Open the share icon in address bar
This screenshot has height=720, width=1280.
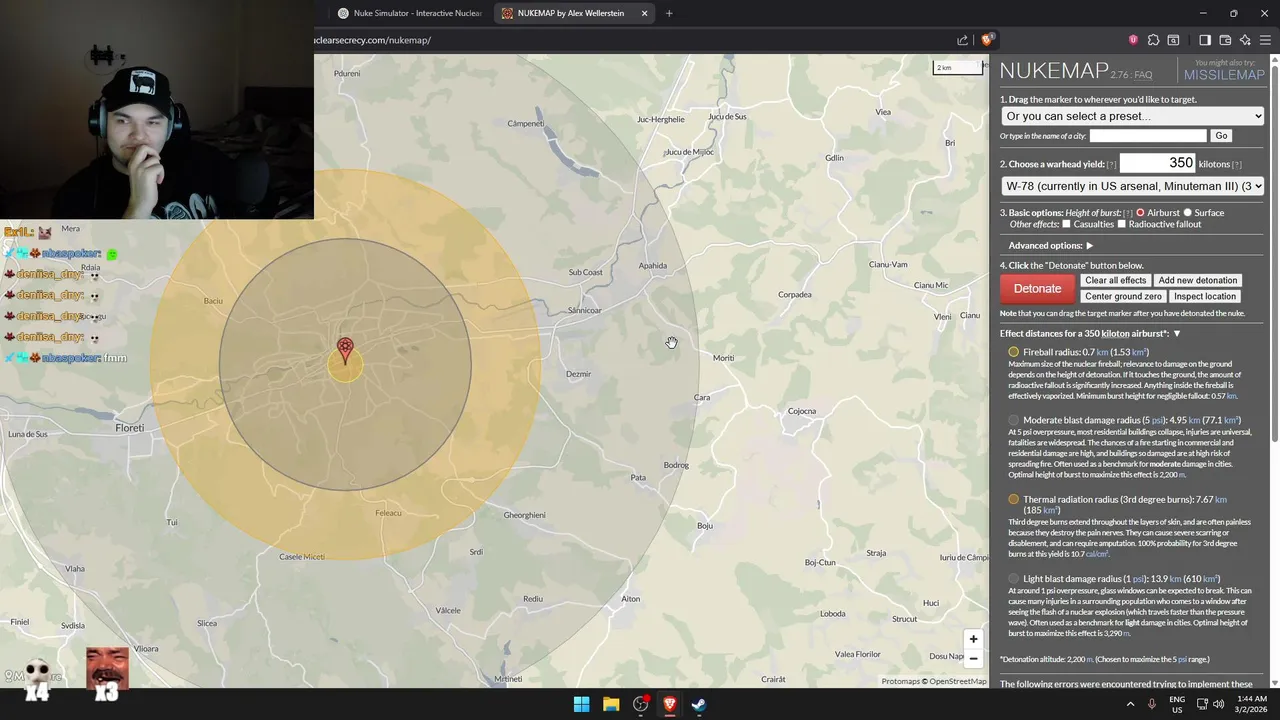(x=962, y=40)
